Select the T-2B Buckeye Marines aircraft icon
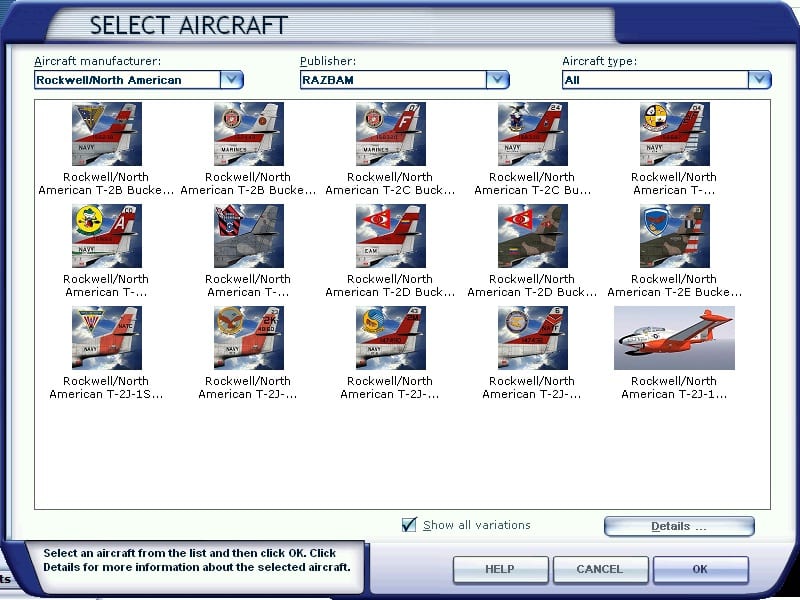Viewport: 800px width, 600px height. coord(248,134)
